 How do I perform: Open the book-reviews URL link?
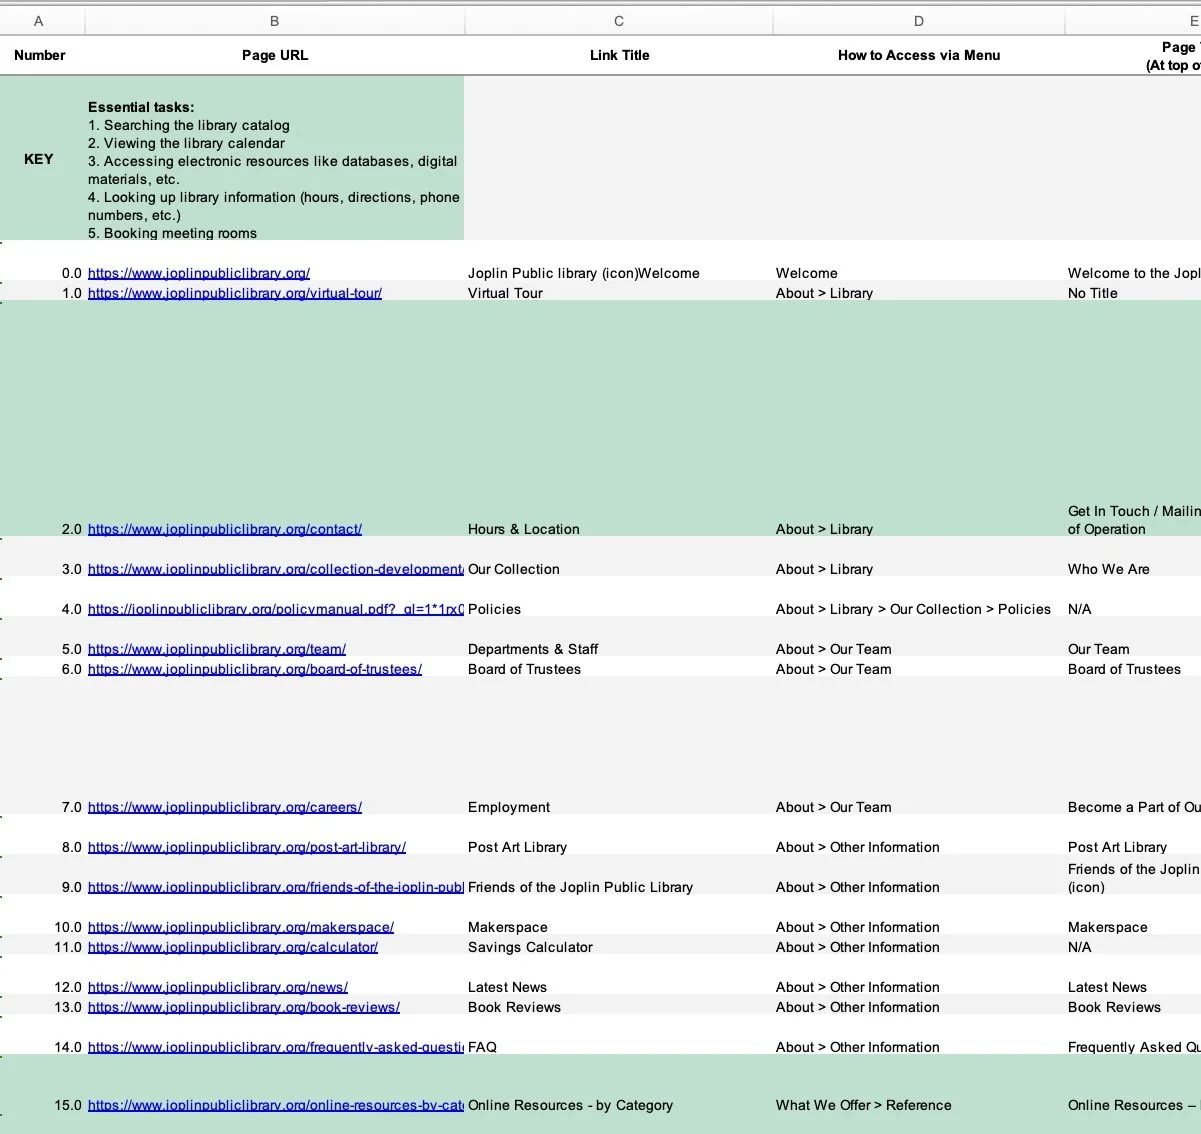pyautogui.click(x=244, y=1007)
